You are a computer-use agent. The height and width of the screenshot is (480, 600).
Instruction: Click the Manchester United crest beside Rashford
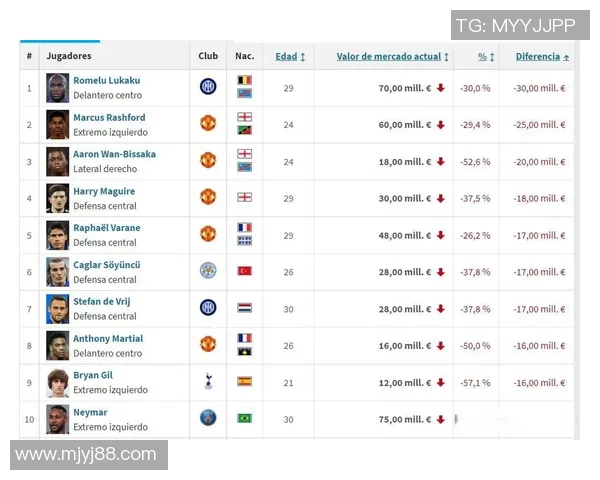click(x=208, y=123)
